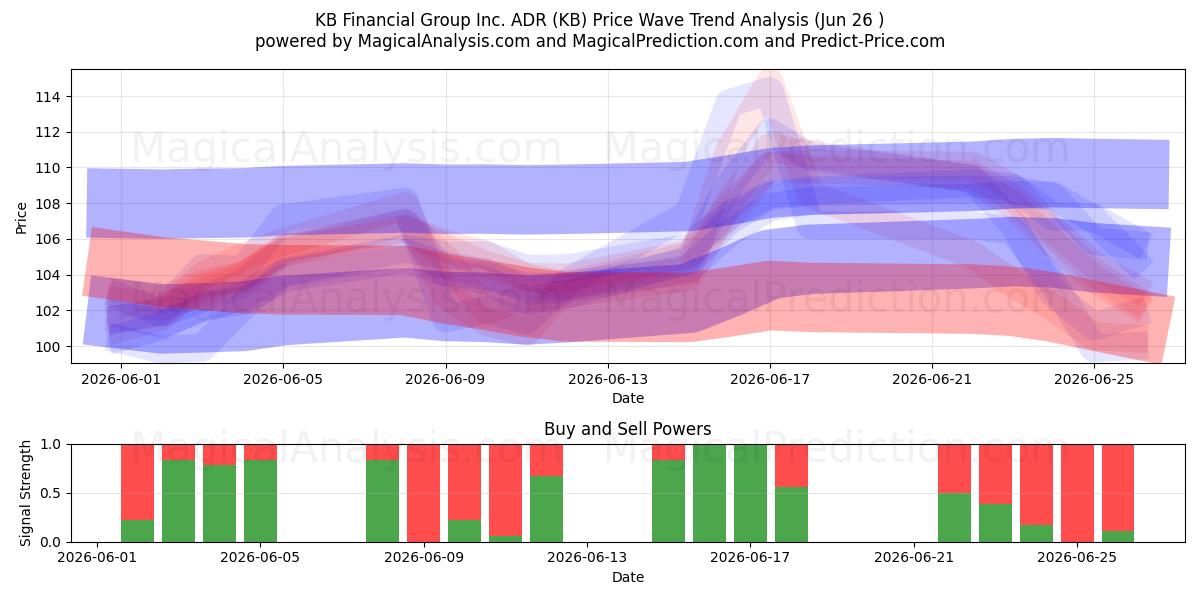This screenshot has width=1200, height=600.
Task: Click the 108 tick on the price axis
Action: tap(47, 204)
